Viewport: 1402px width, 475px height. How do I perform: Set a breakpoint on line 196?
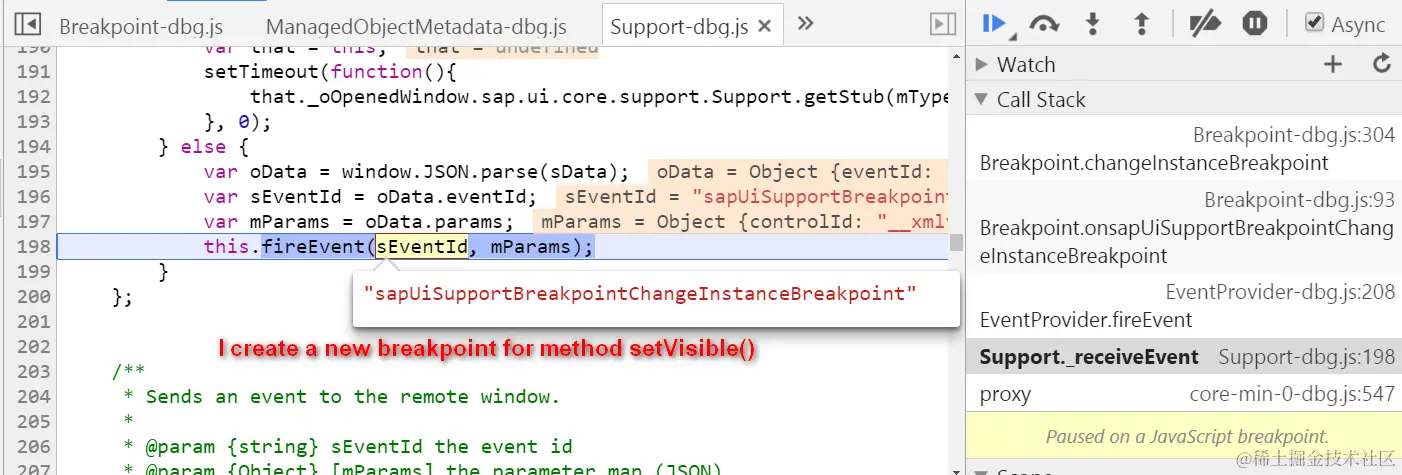point(34,196)
